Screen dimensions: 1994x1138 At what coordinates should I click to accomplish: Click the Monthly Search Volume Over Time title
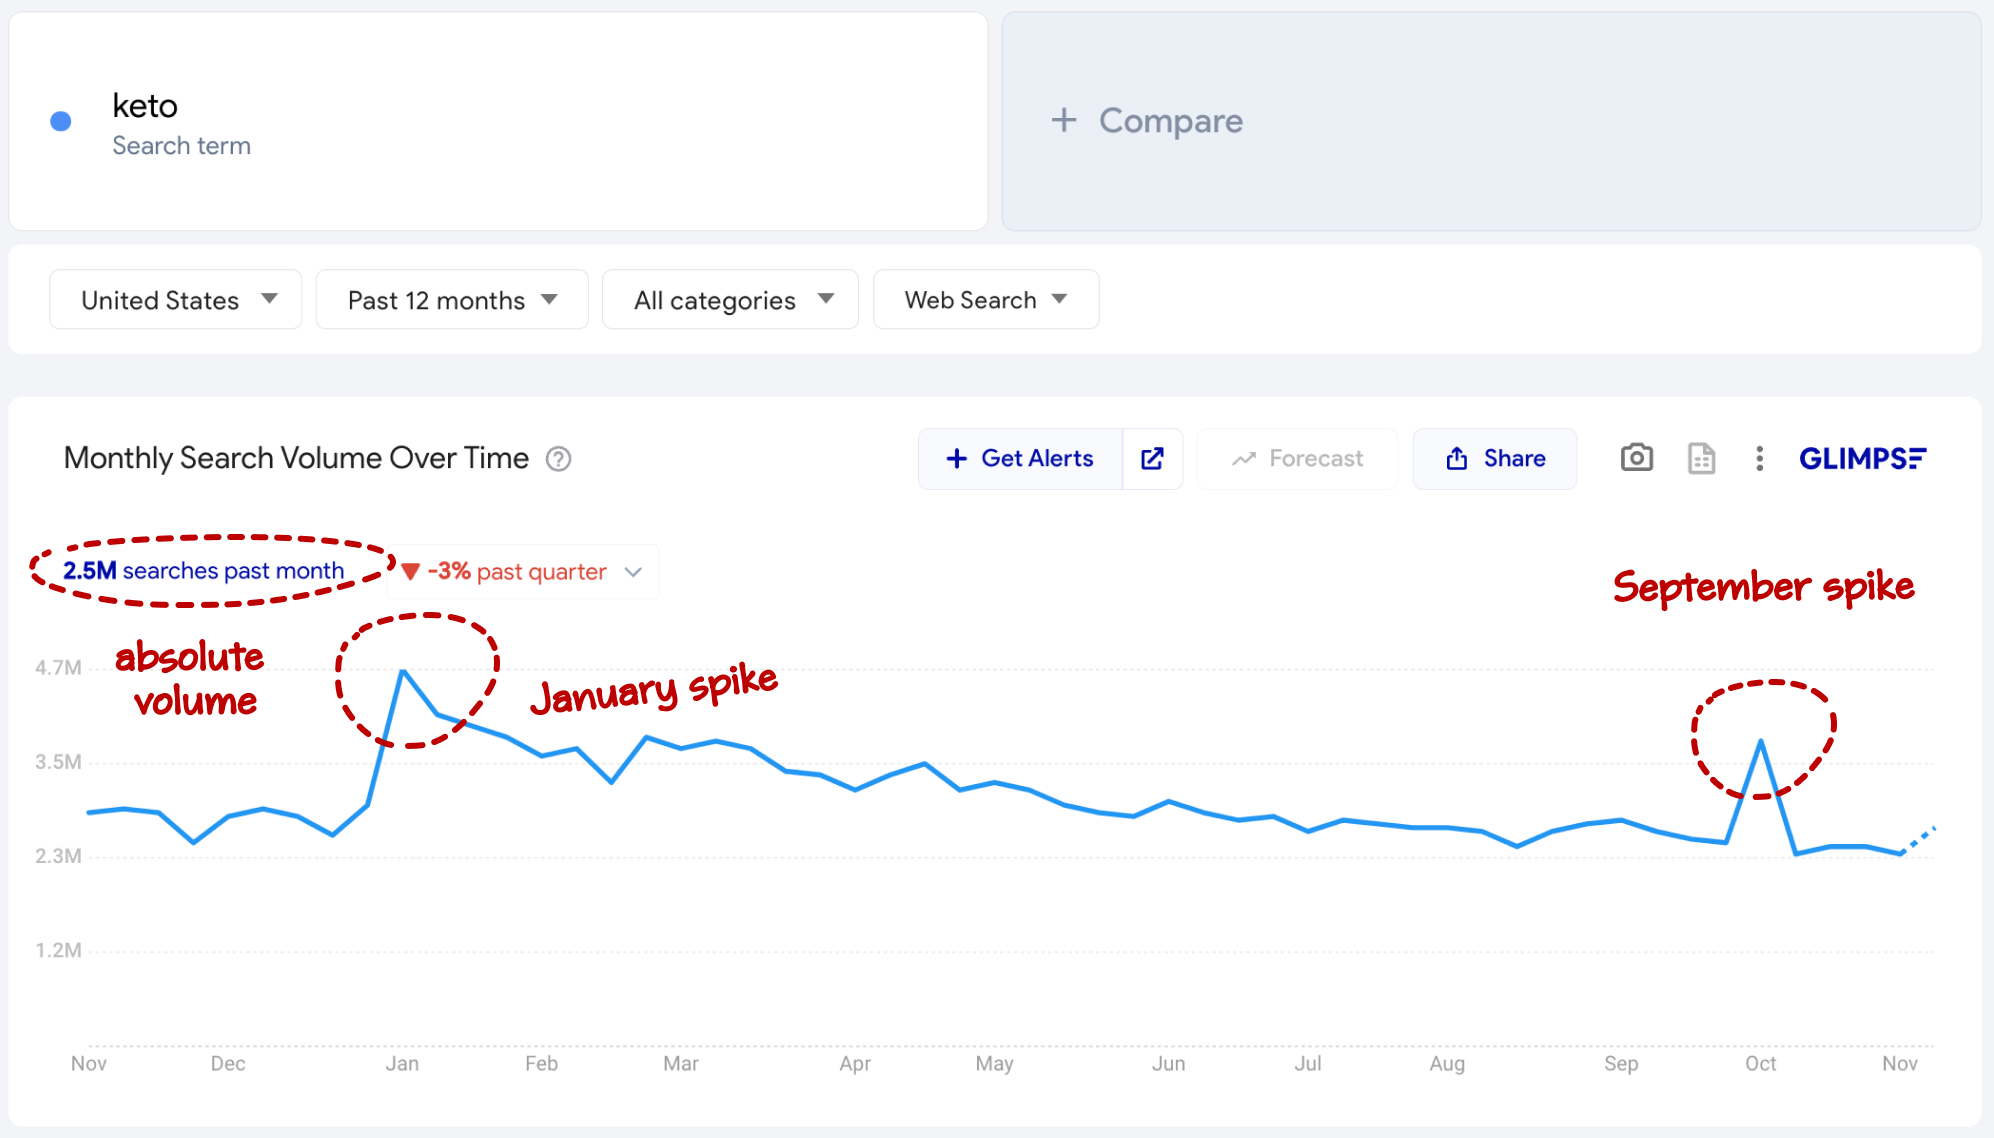coord(296,458)
